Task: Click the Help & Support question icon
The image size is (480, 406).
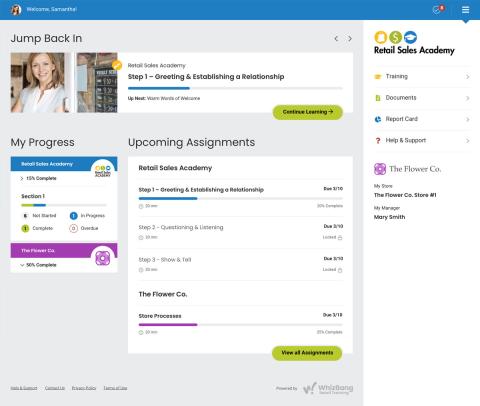Action: tap(378, 141)
